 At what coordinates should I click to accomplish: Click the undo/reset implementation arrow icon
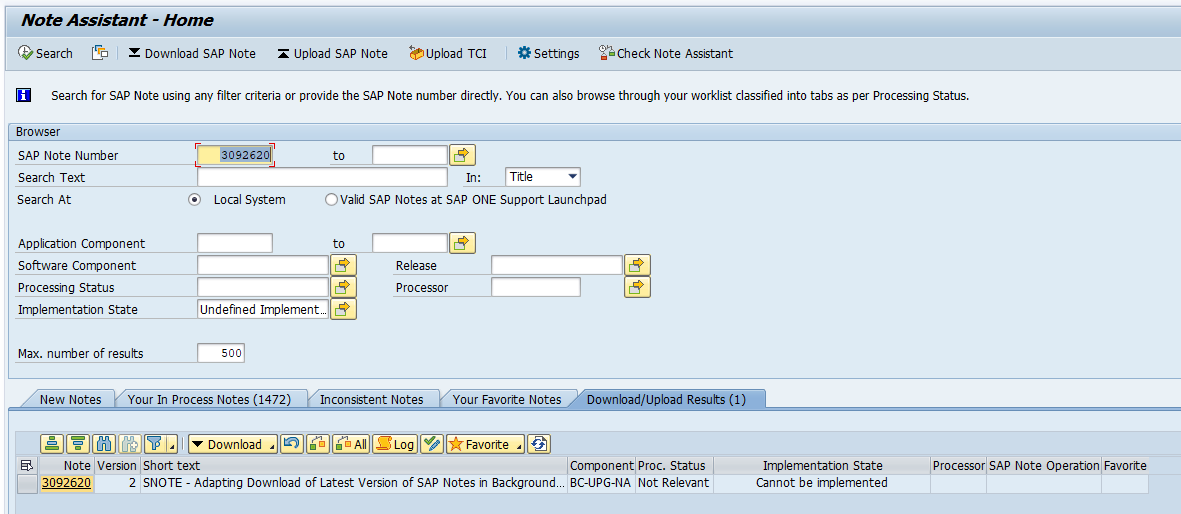point(291,444)
